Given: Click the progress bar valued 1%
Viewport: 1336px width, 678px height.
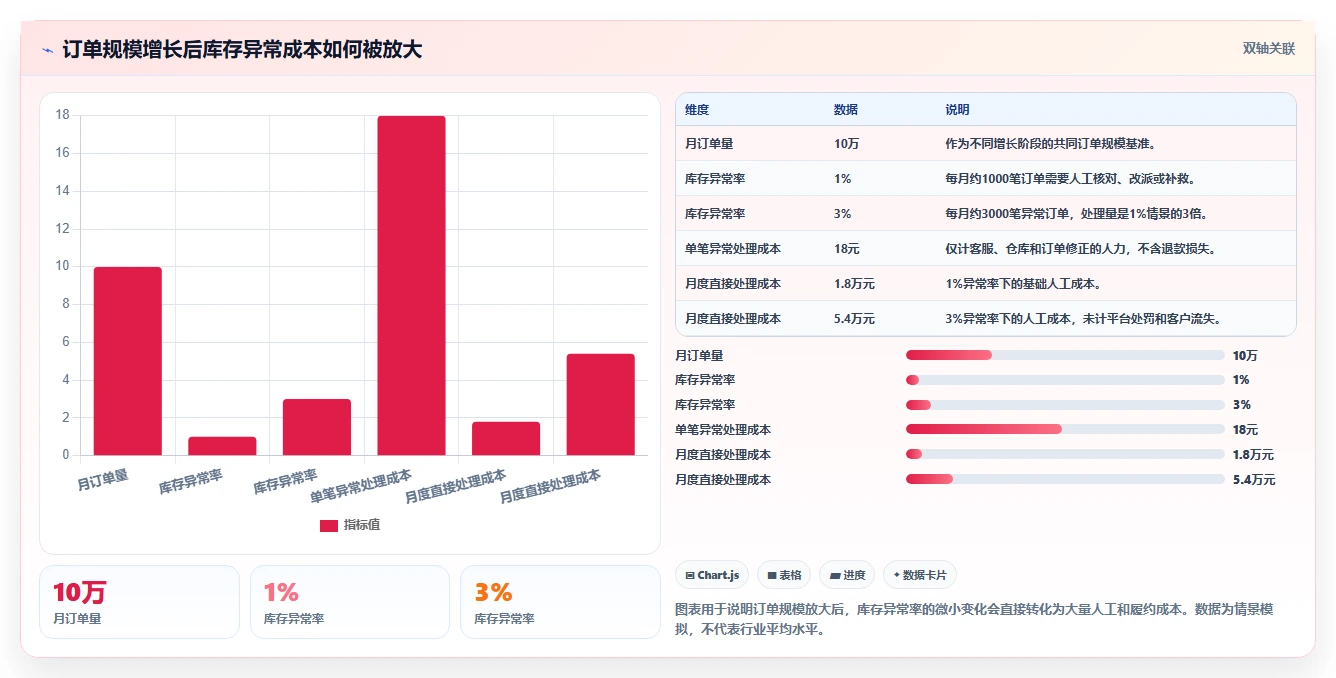Looking at the screenshot, I should click(x=1065, y=380).
